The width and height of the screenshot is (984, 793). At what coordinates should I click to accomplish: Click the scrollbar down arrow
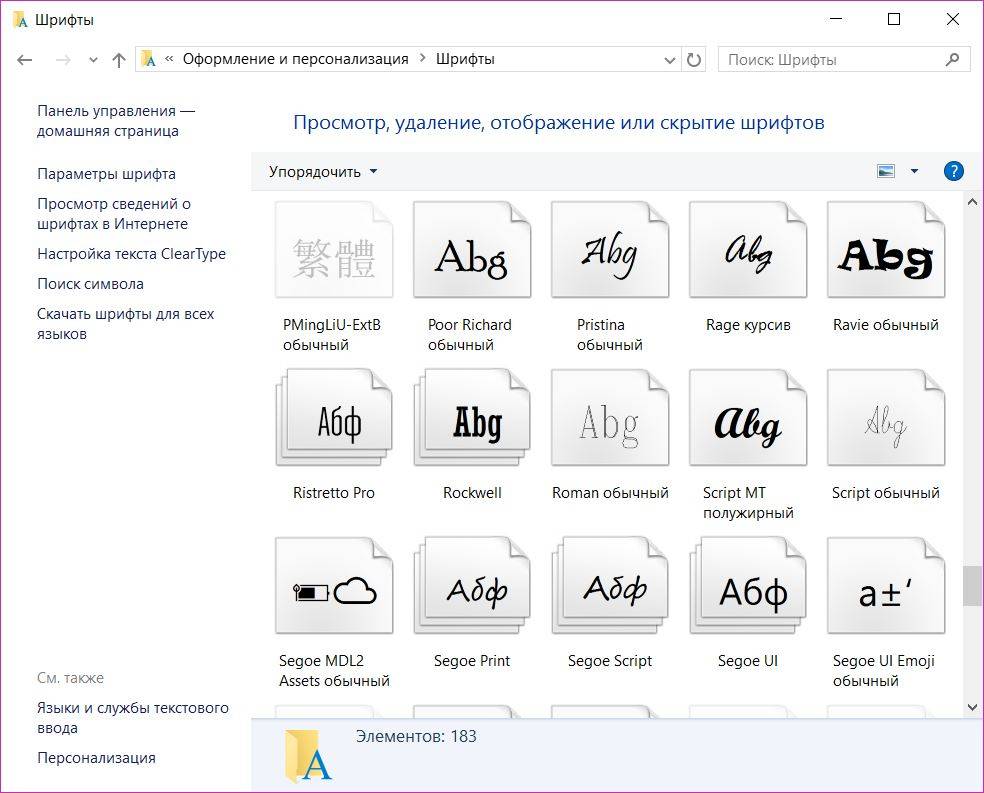[x=973, y=707]
